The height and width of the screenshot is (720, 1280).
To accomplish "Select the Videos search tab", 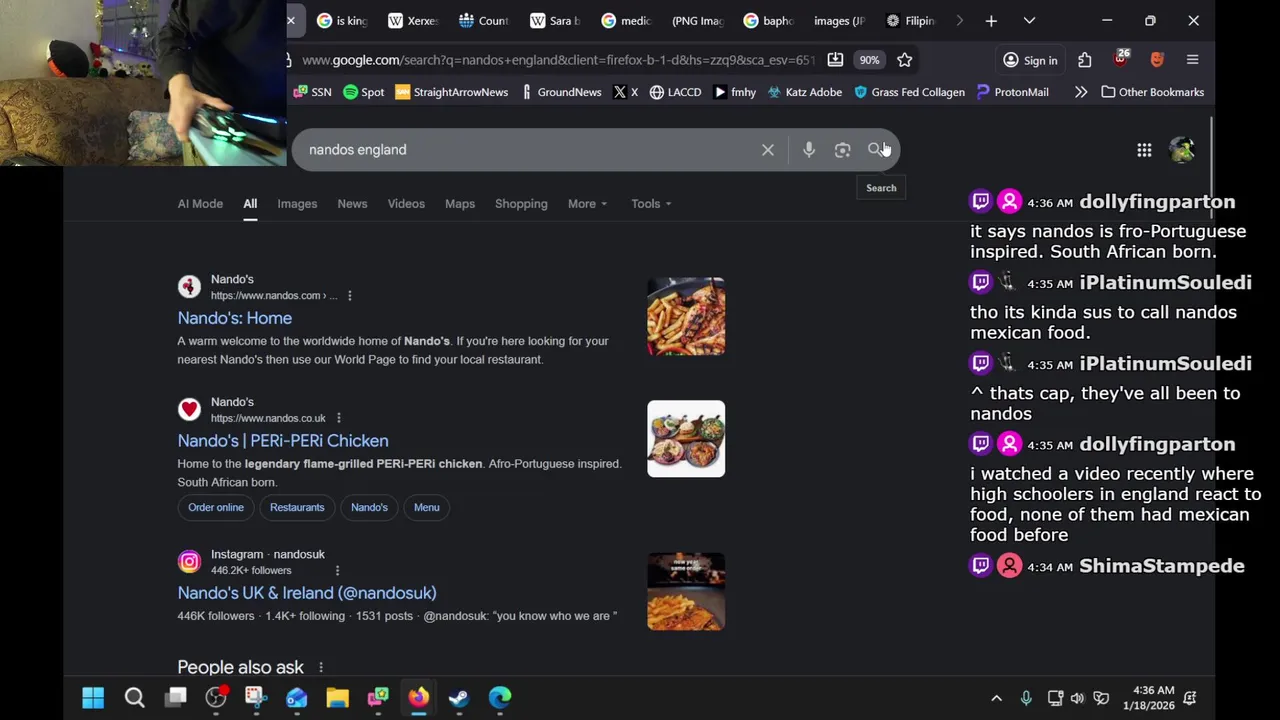I will (406, 204).
